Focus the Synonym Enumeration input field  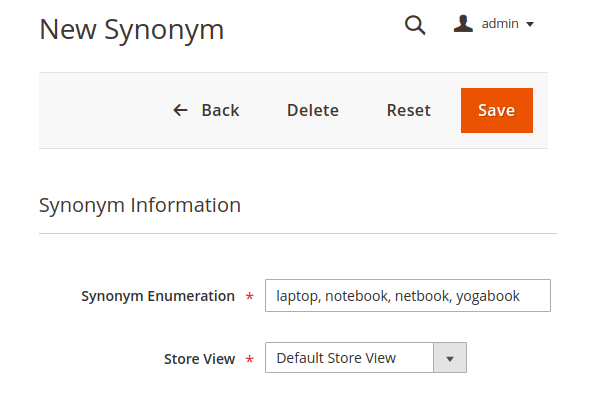pos(408,296)
